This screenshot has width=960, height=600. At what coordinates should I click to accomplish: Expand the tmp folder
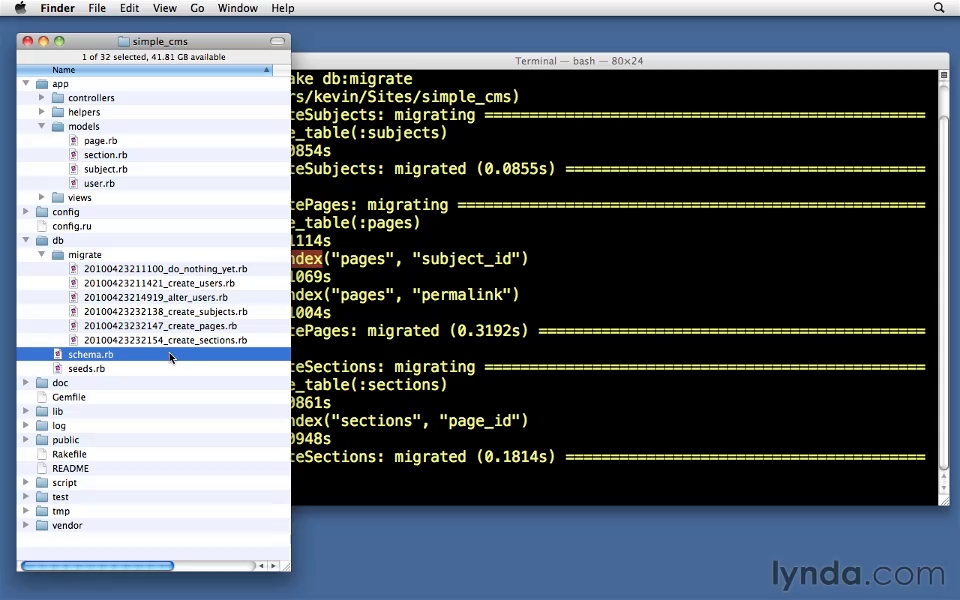[26, 511]
